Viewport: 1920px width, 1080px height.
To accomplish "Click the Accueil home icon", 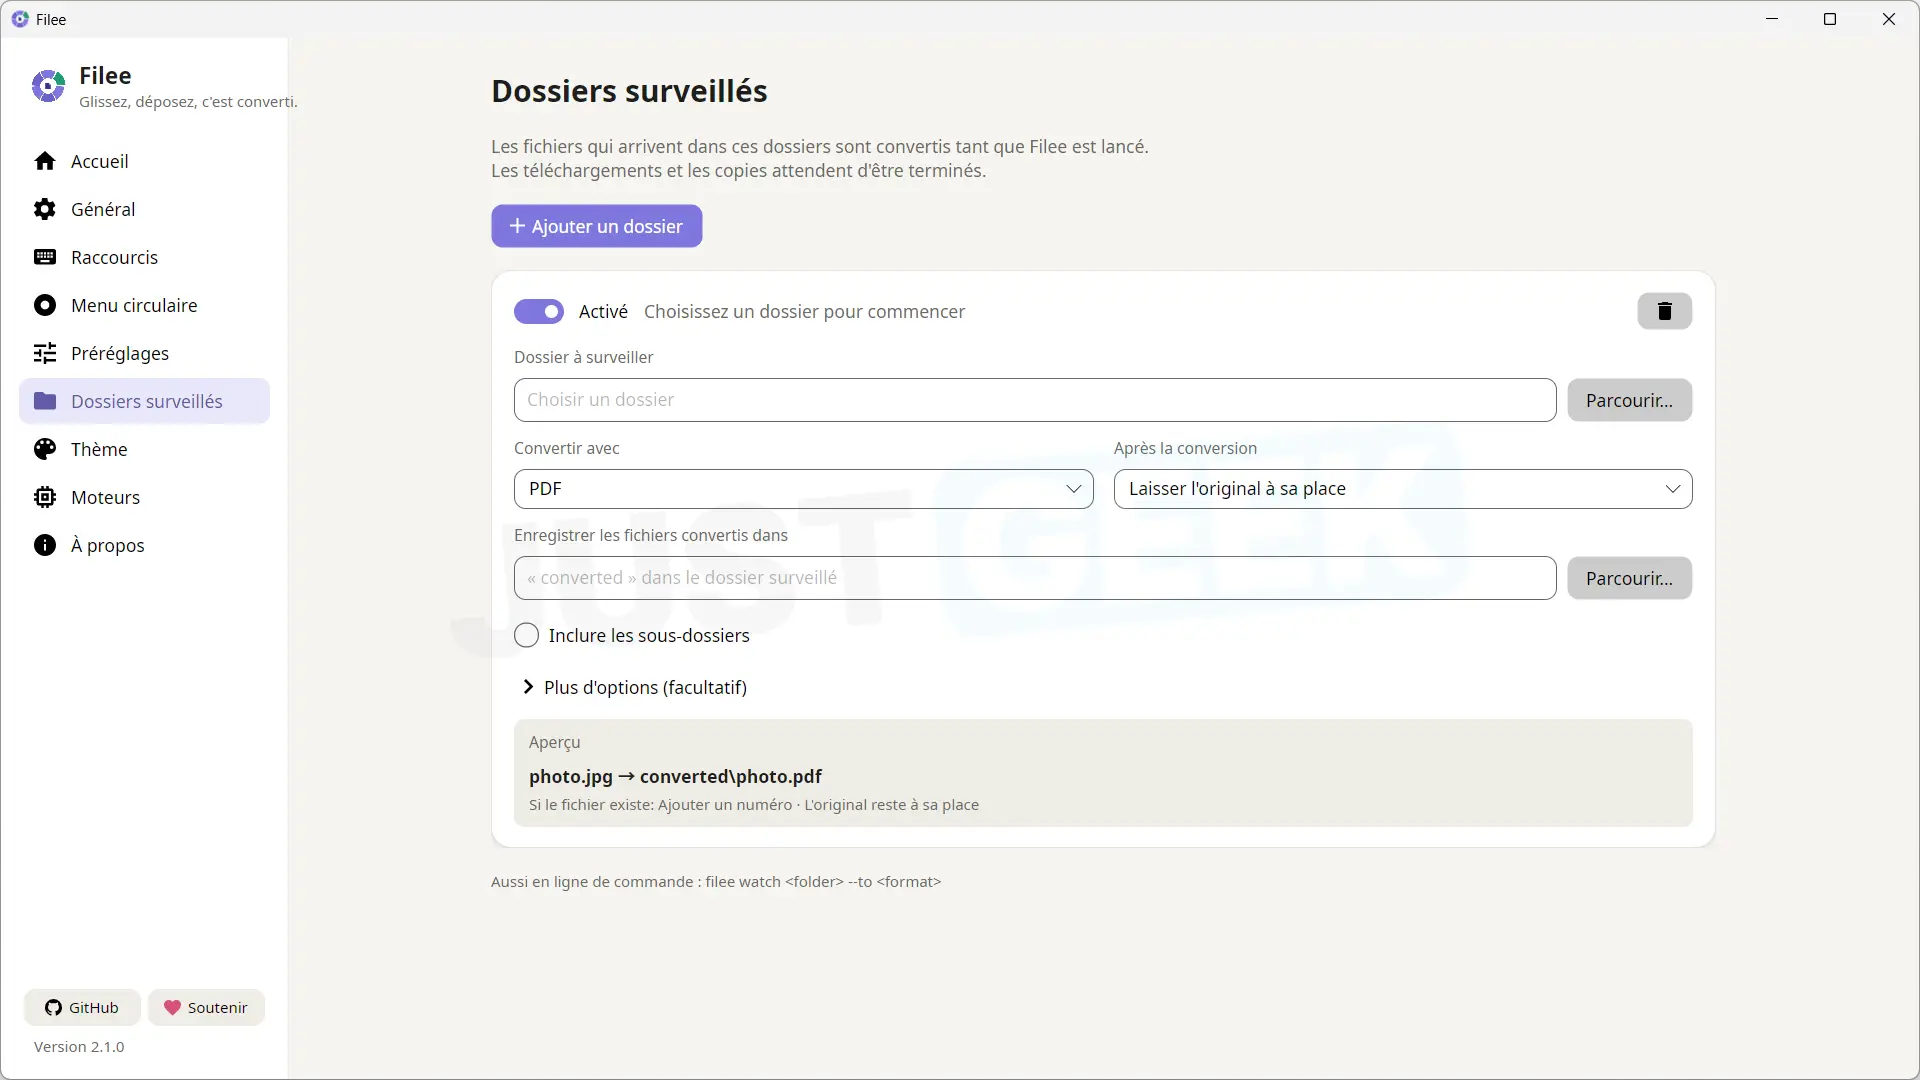I will click(45, 161).
